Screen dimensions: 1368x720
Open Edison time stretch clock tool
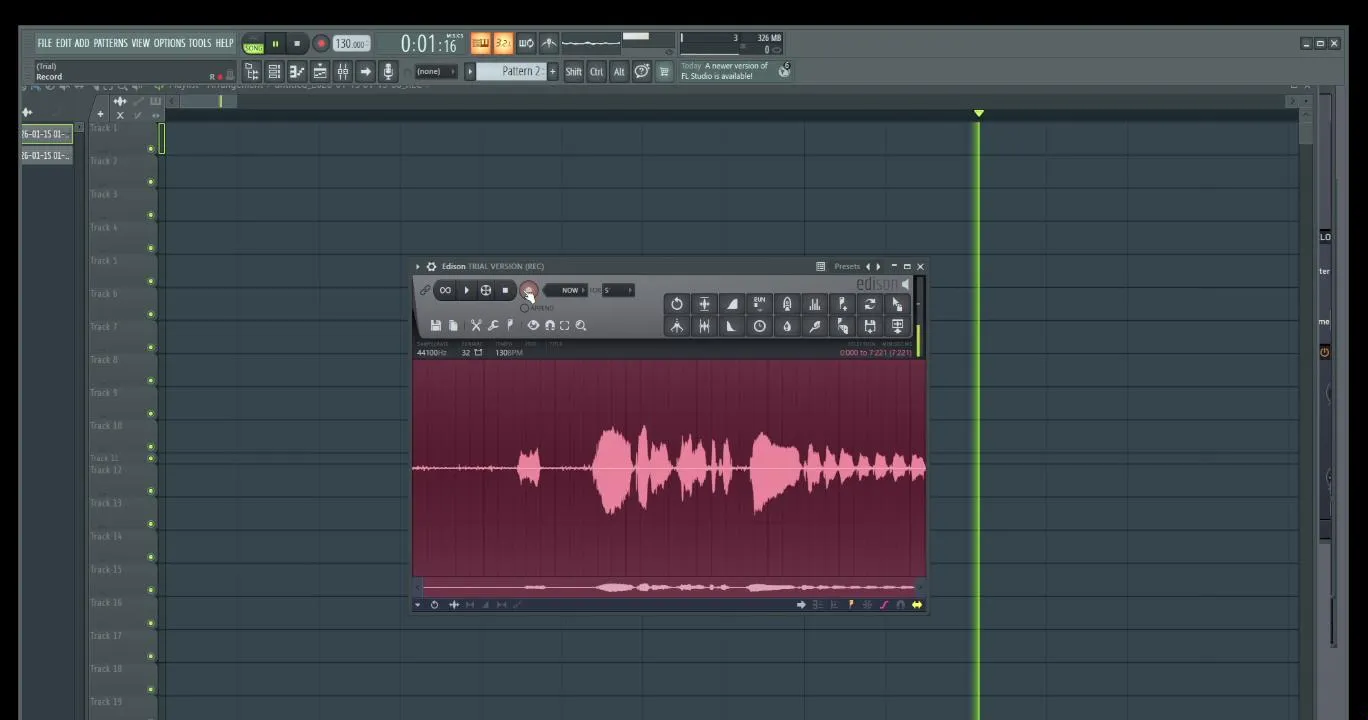click(759, 326)
